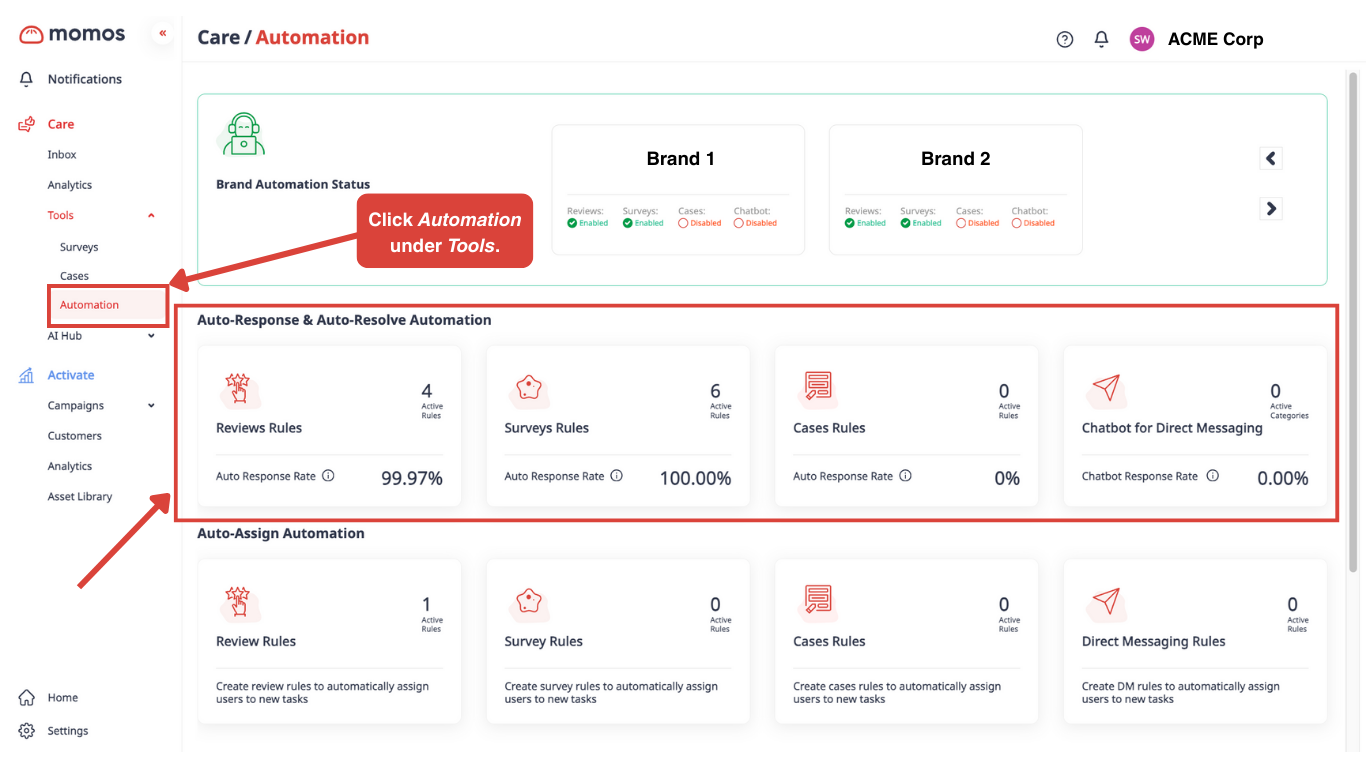This screenshot has height=768, width=1366.
Task: Click the momos logo icon
Action: tap(33, 33)
